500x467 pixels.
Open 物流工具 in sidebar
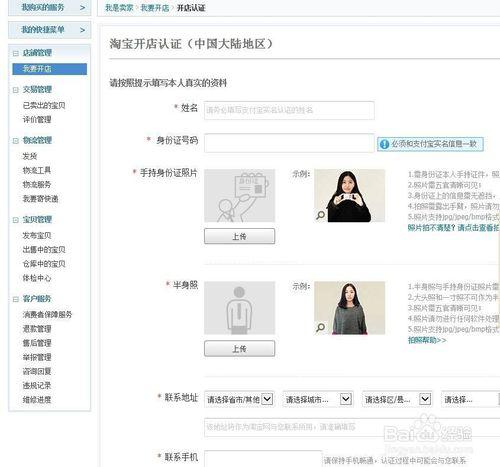(x=37, y=170)
